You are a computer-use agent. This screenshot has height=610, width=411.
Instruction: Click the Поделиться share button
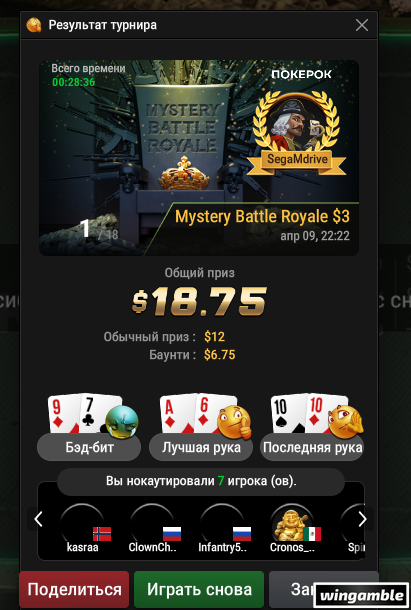pyautogui.click(x=74, y=589)
